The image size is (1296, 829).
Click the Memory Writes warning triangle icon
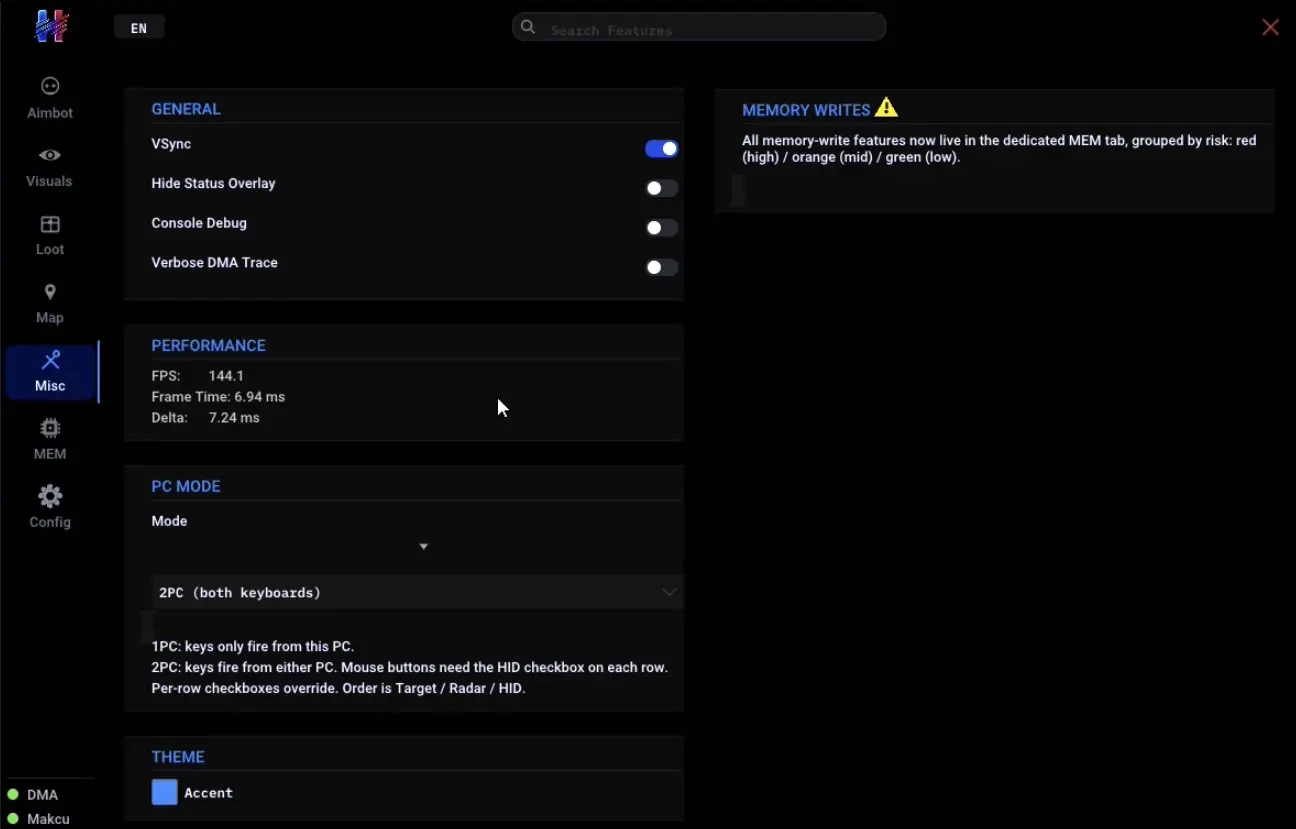(x=886, y=108)
